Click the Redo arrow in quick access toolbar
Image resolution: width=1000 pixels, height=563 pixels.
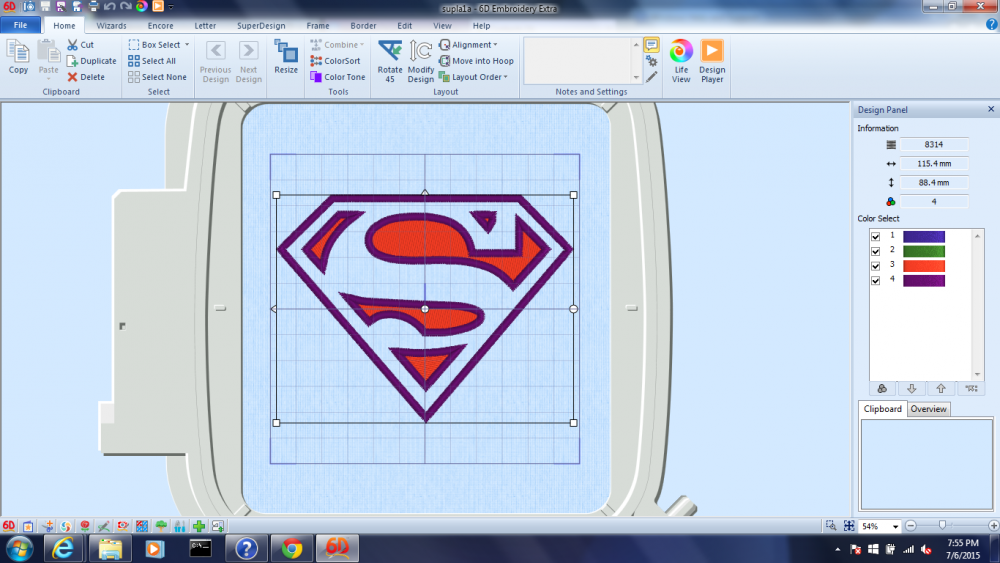tap(126, 6)
